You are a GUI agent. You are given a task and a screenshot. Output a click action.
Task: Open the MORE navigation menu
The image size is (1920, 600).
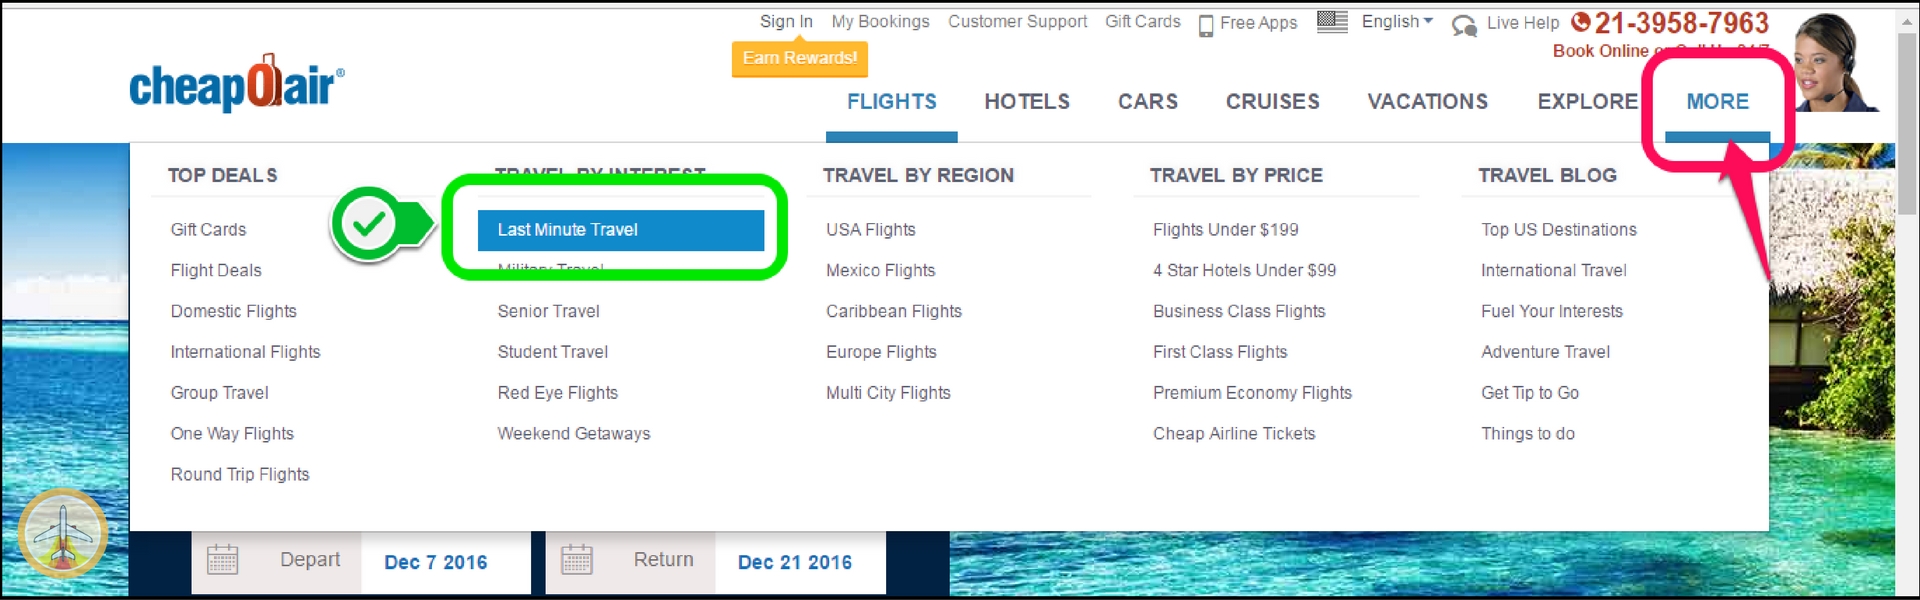click(x=1717, y=102)
